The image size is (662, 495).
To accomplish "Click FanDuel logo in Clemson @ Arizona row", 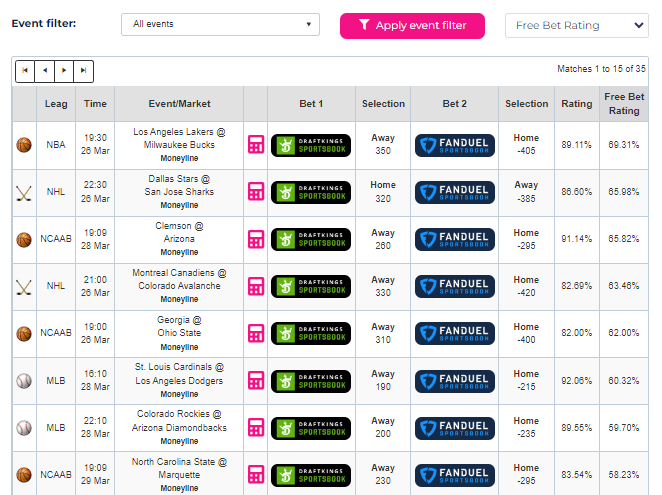I will click(455, 239).
